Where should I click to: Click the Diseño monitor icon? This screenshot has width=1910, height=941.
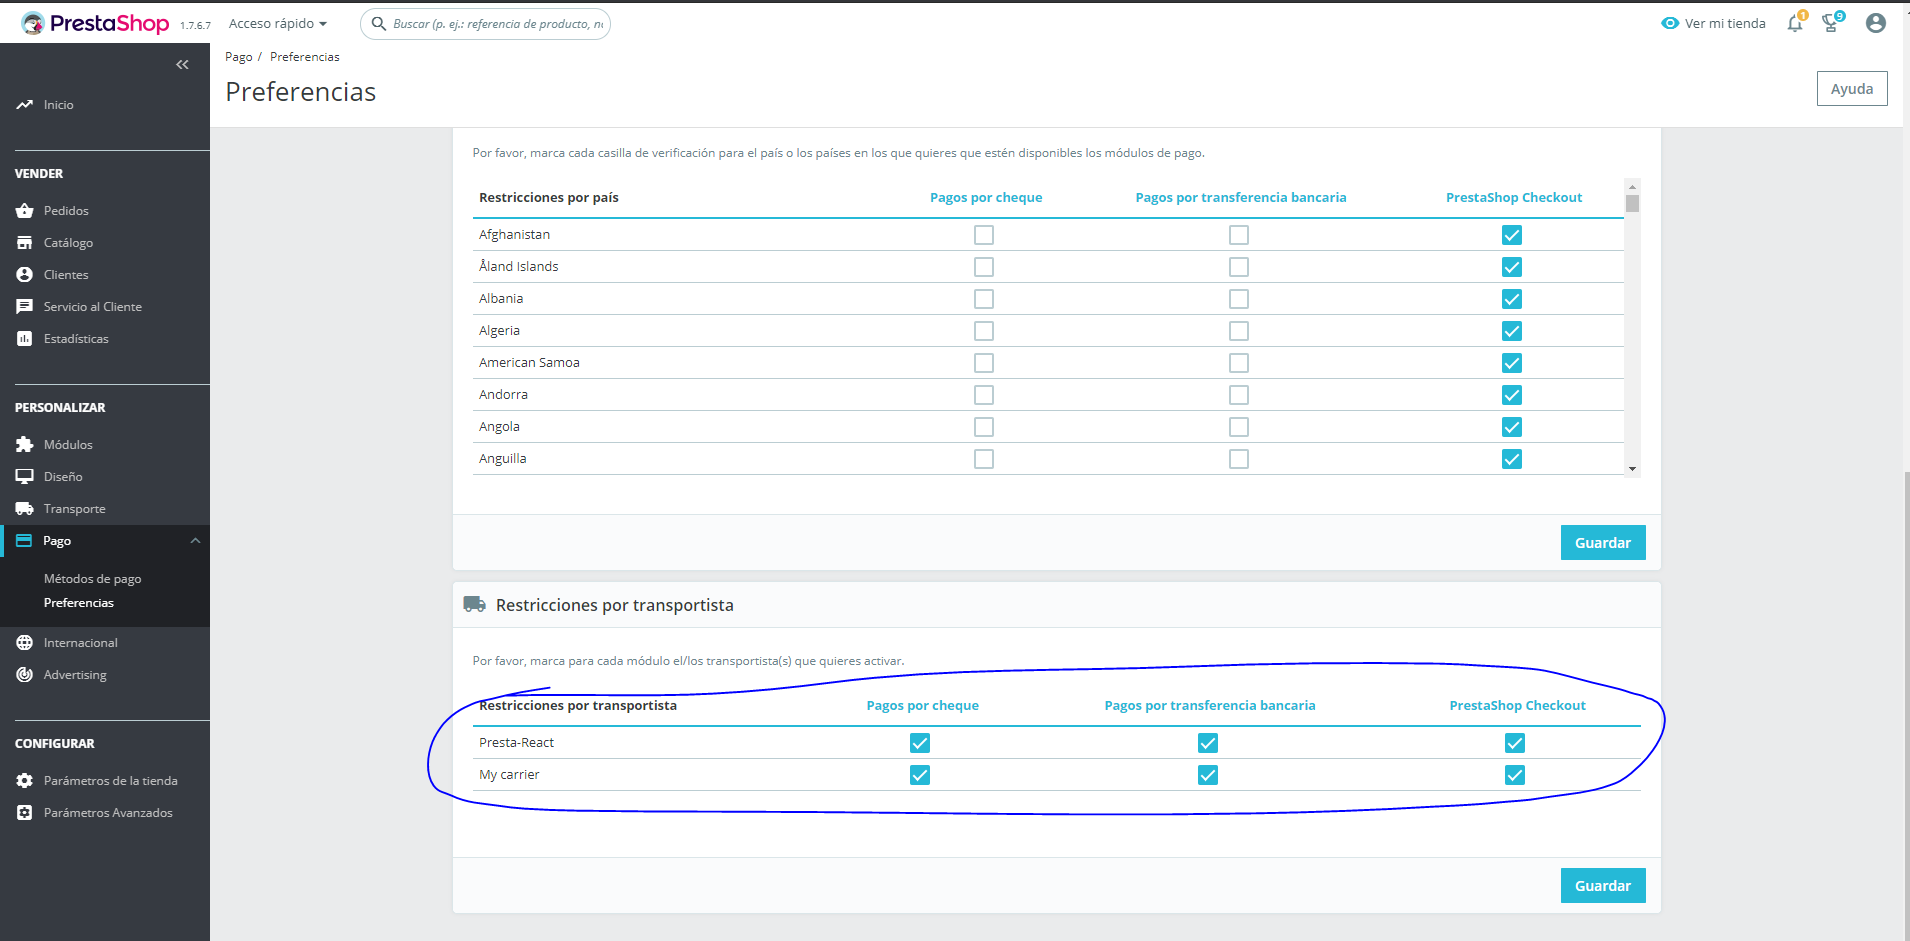pyautogui.click(x=25, y=476)
